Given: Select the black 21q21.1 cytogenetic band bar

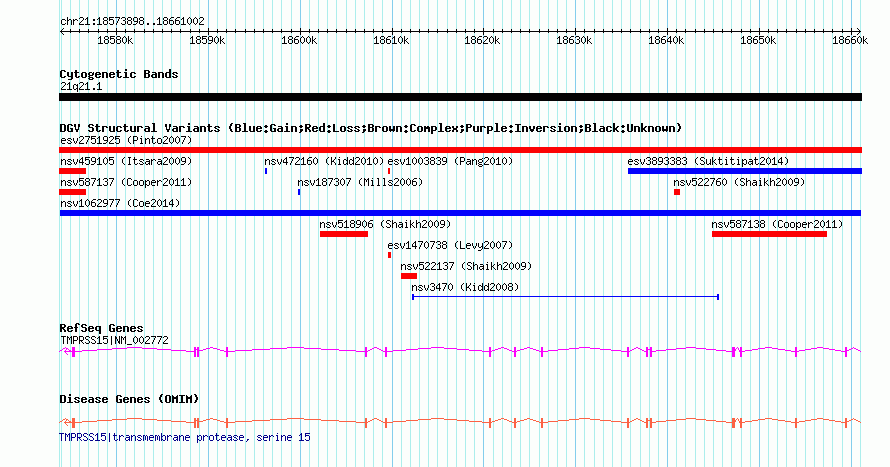Looking at the screenshot, I should [x=460, y=97].
